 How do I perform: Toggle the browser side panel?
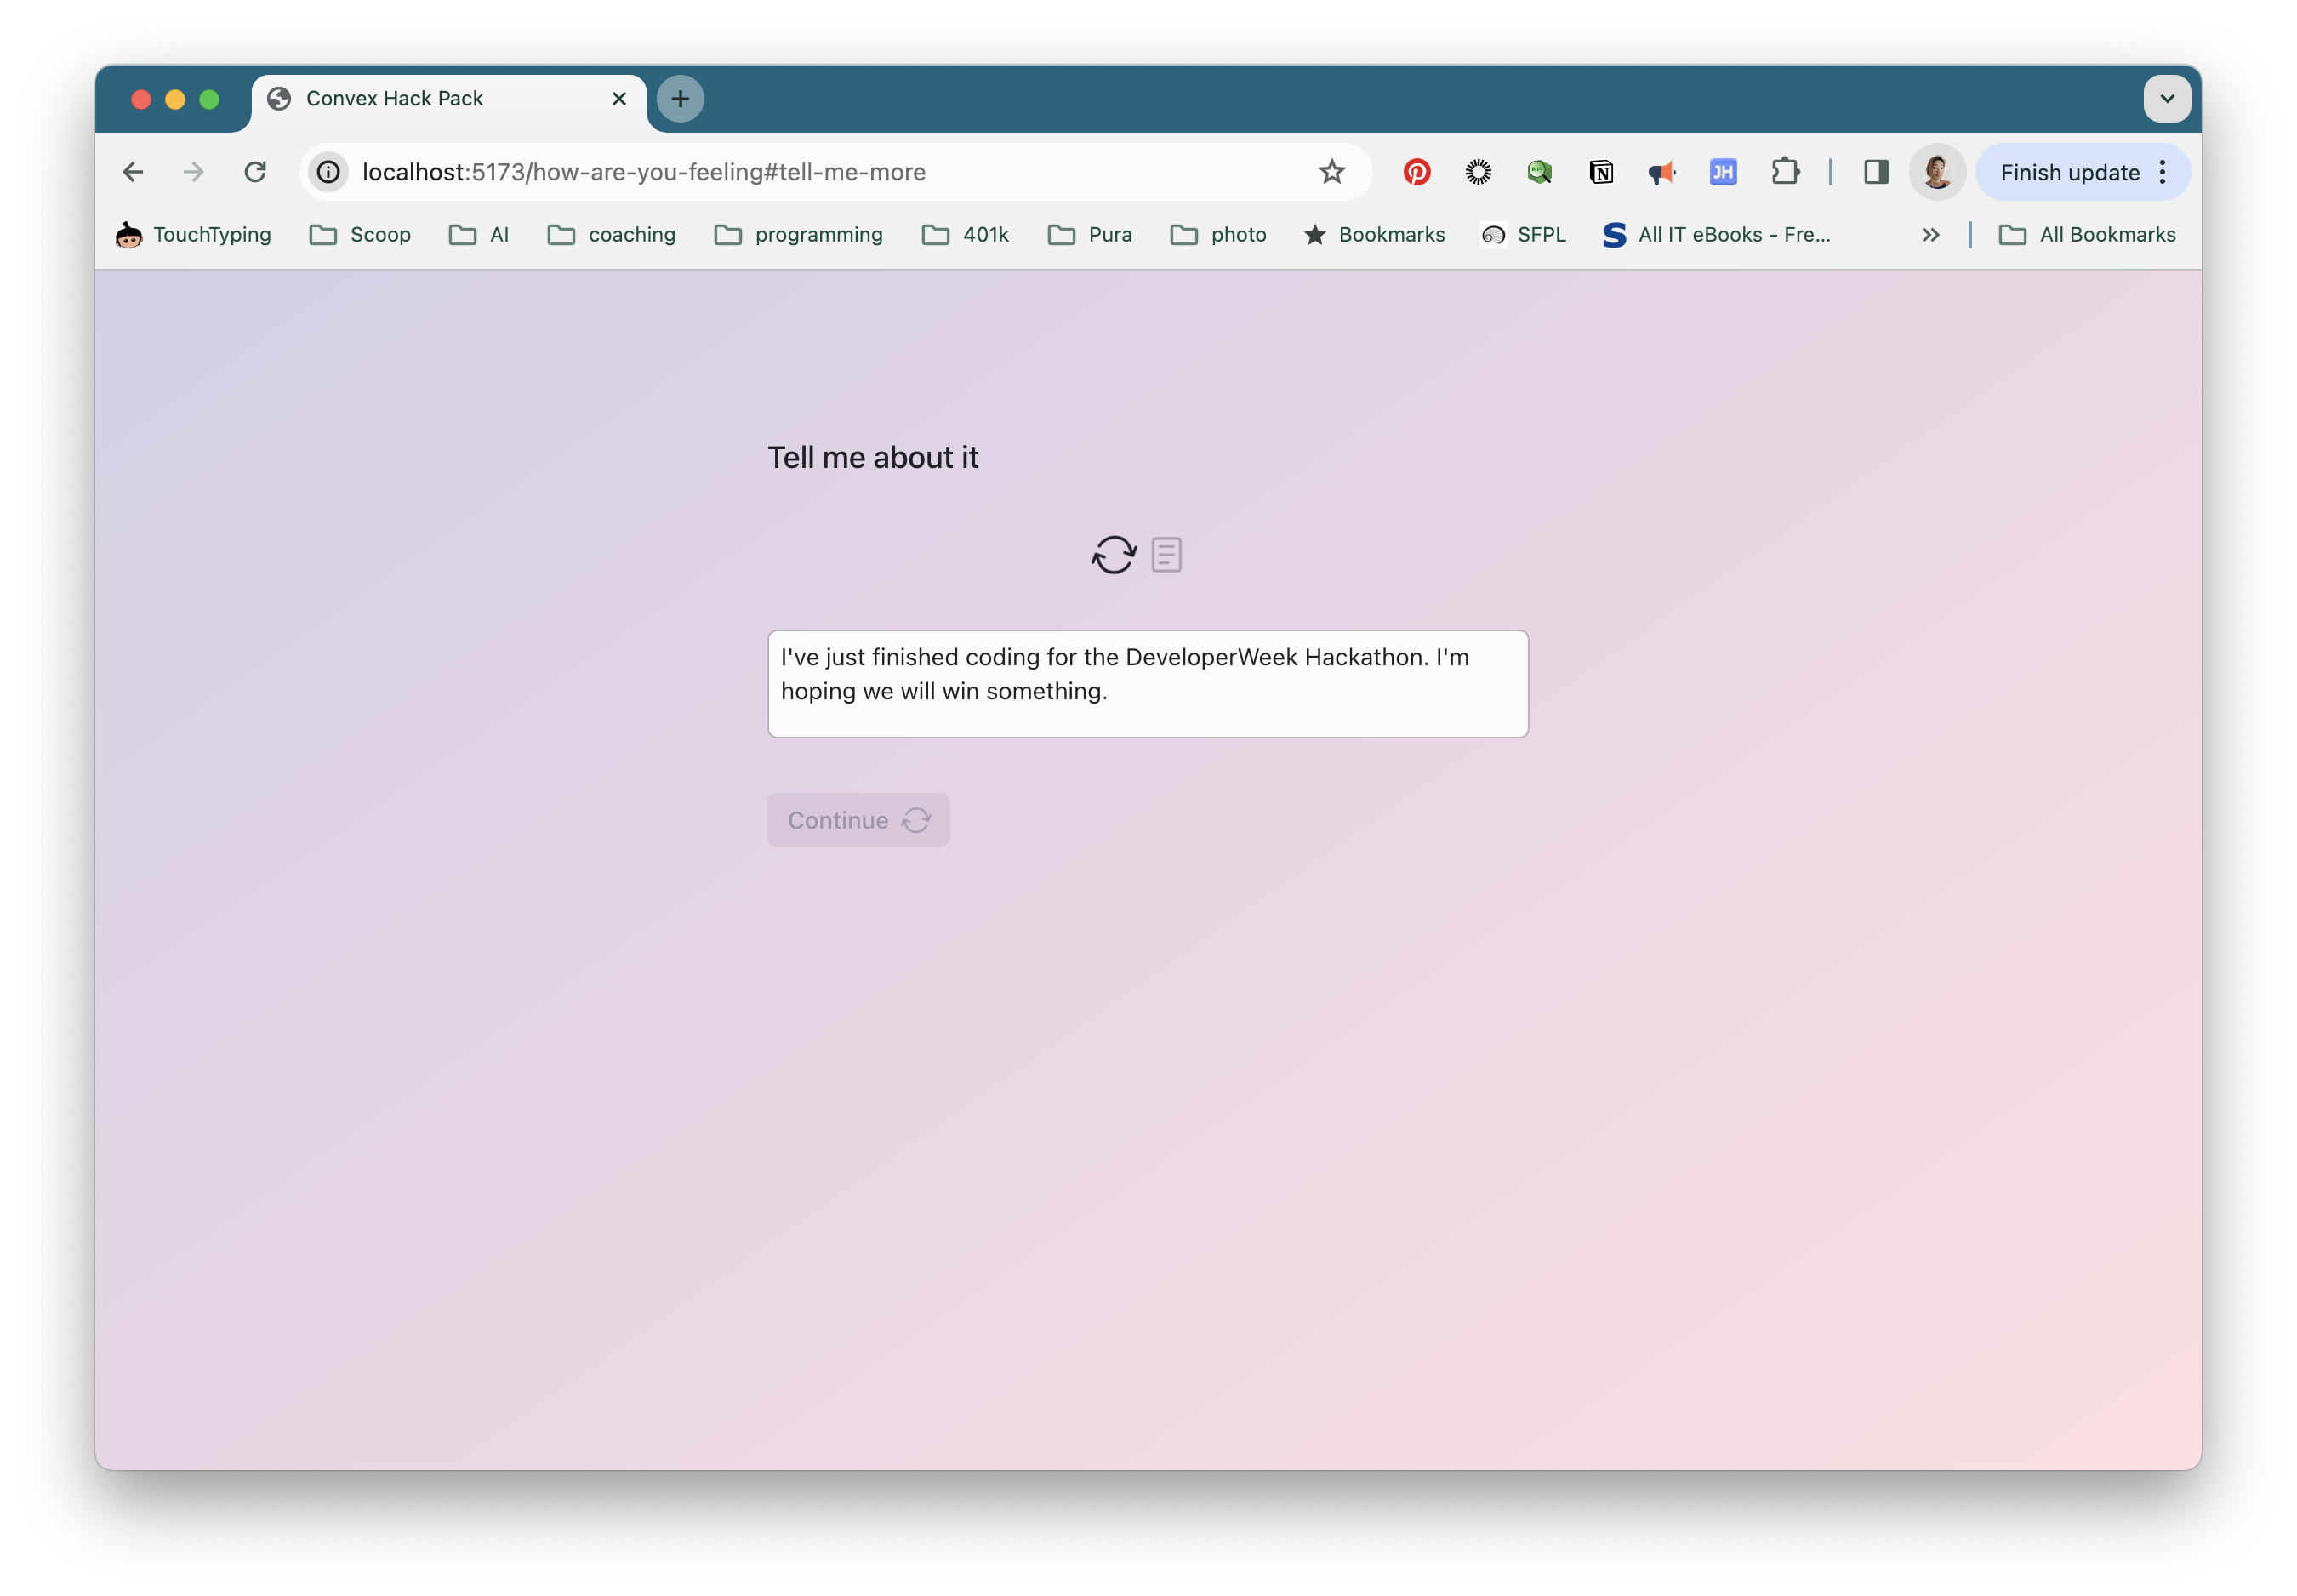[x=1876, y=172]
